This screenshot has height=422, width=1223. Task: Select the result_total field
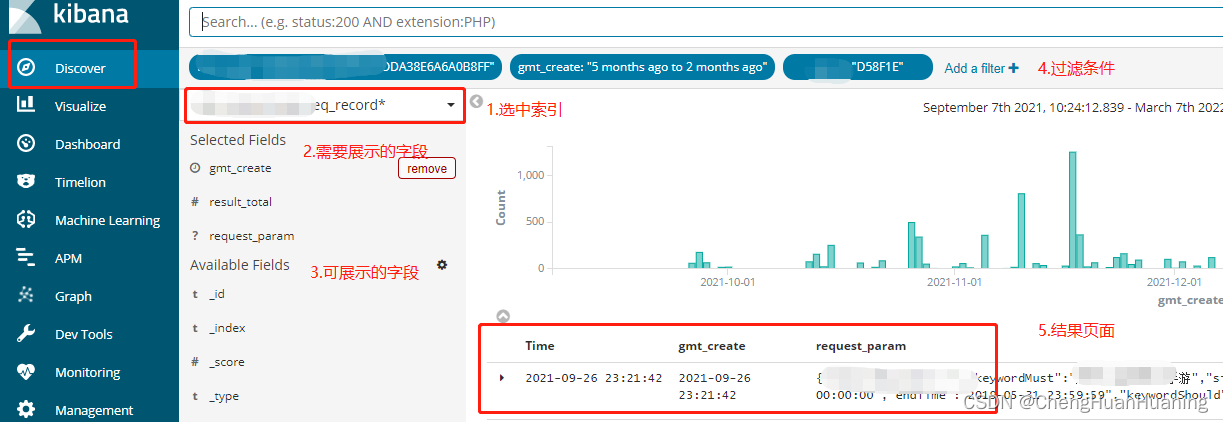coord(240,202)
